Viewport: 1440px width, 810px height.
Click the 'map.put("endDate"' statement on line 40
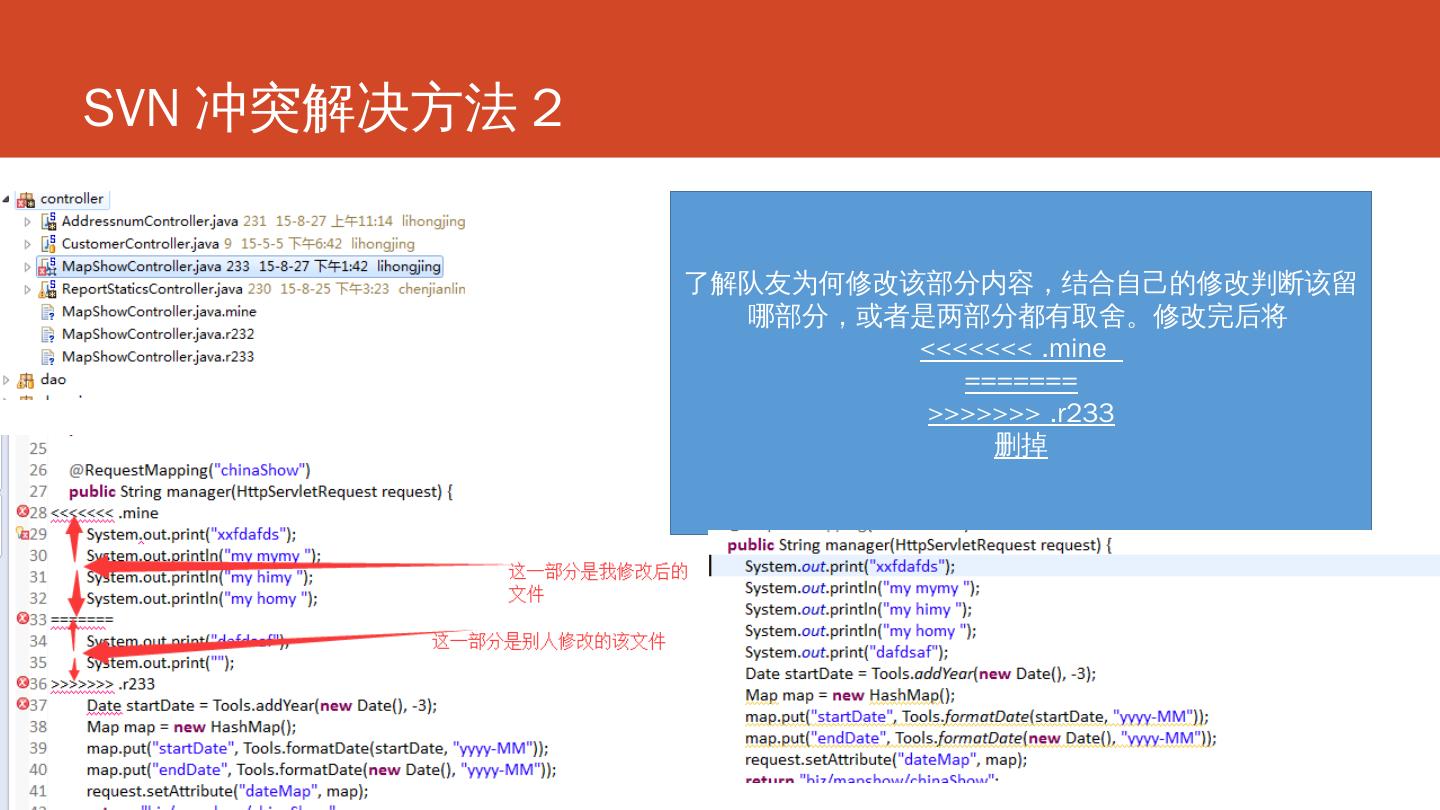pyautogui.click(x=321, y=770)
